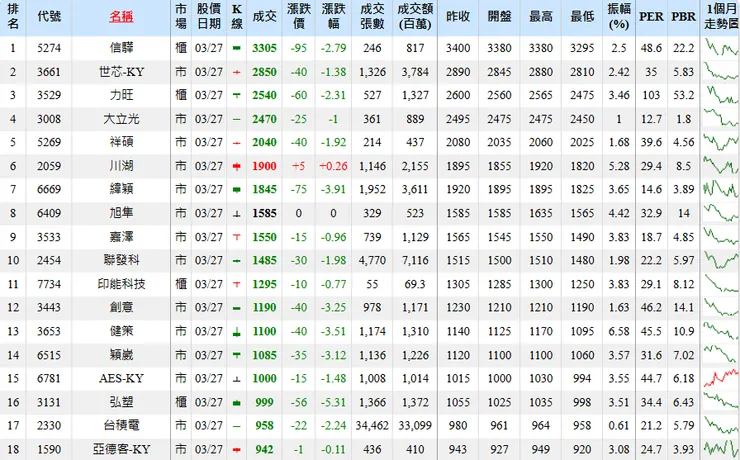Sort by the 股價日期 column header

tap(209, 16)
